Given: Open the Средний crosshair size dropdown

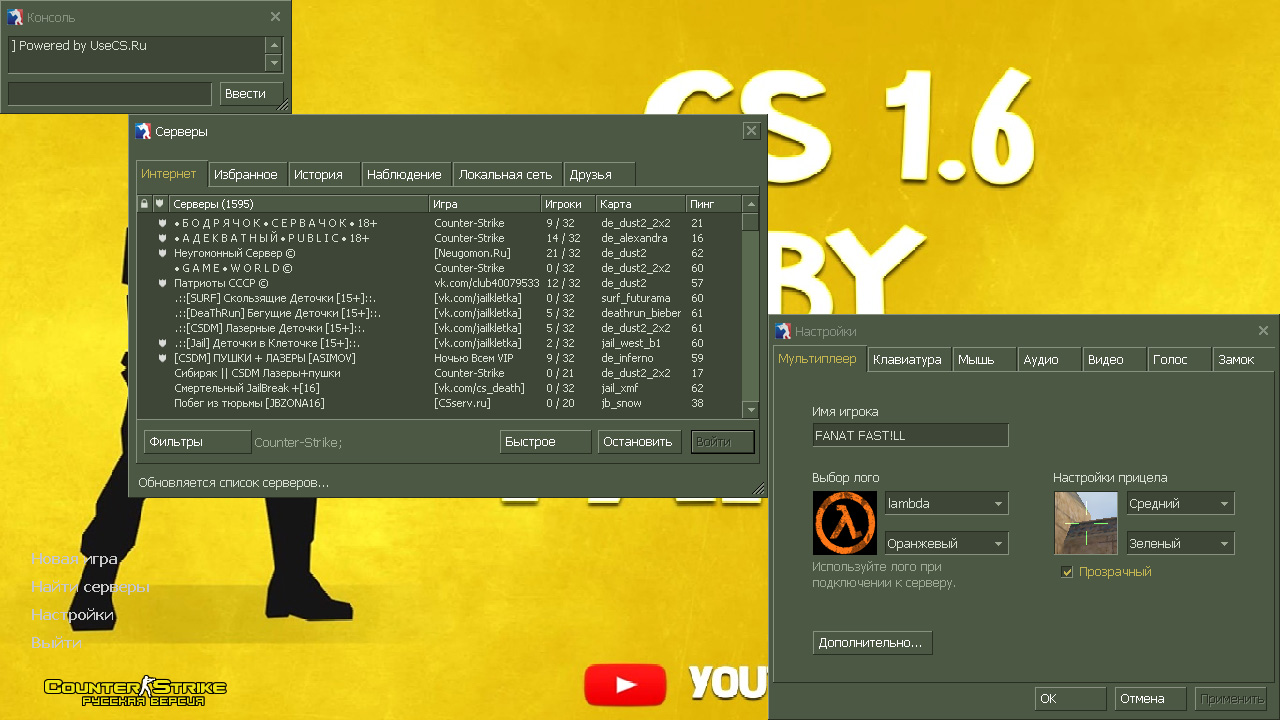Looking at the screenshot, I should pos(1180,504).
